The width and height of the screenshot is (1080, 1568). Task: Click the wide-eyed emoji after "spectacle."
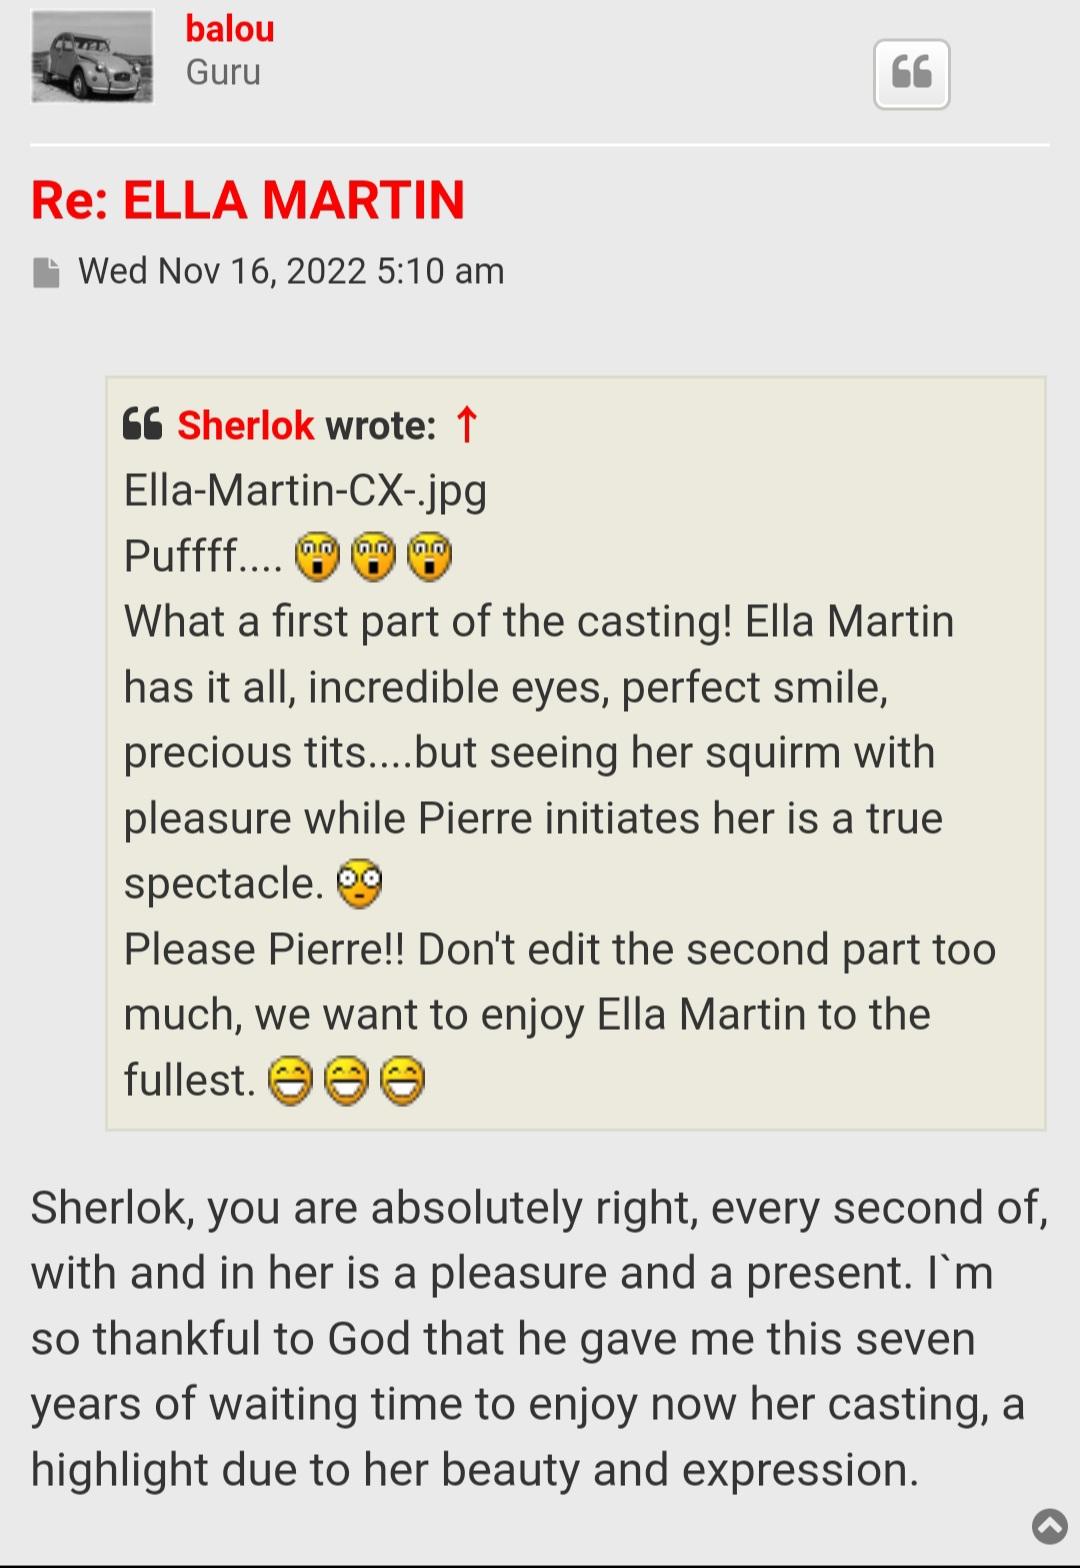(x=359, y=883)
